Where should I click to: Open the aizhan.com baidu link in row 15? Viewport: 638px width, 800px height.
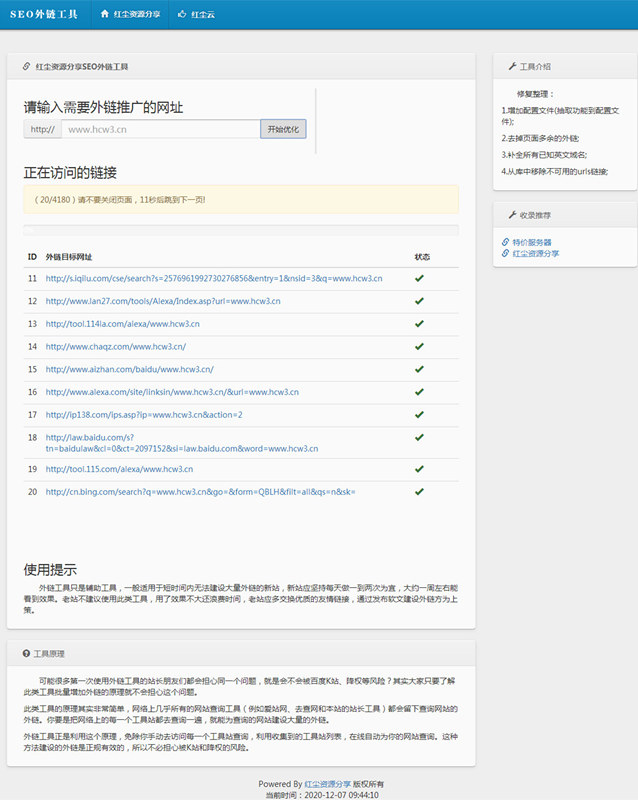(x=130, y=369)
